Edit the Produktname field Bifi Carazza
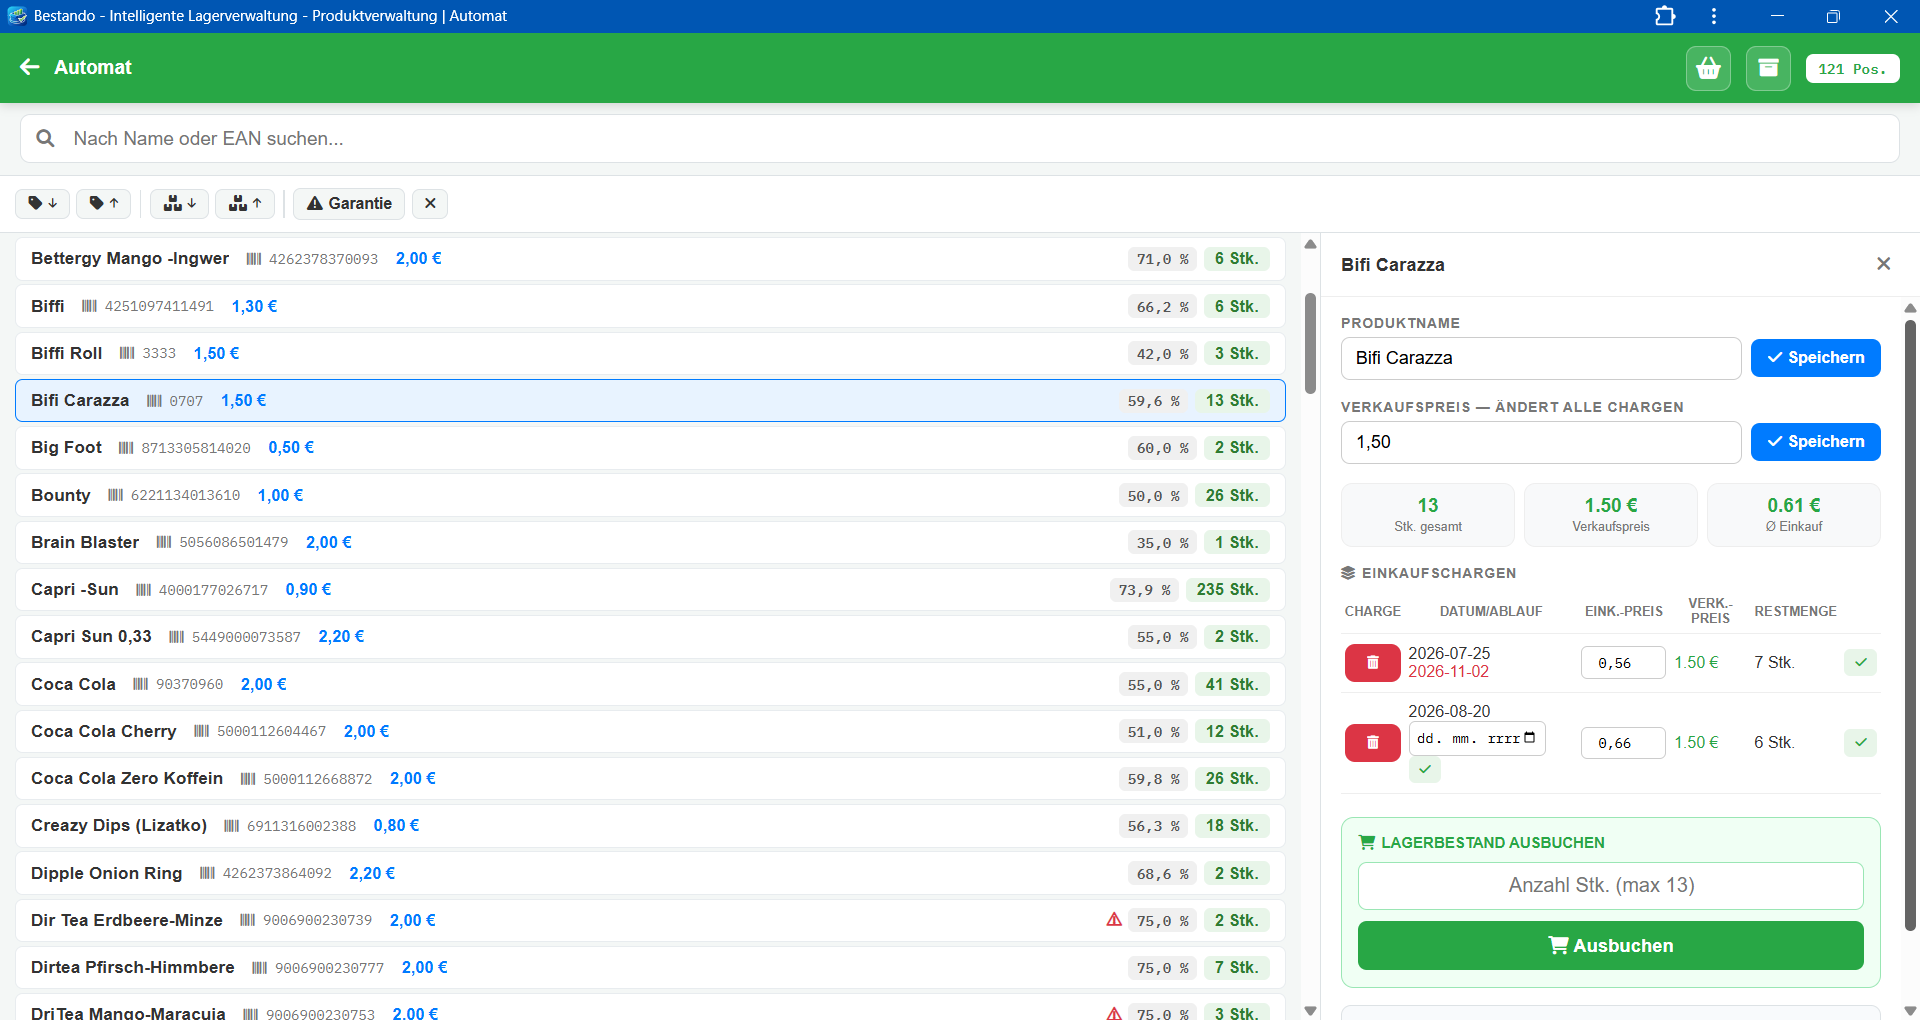Viewport: 1920px width, 1020px height. (1541, 358)
